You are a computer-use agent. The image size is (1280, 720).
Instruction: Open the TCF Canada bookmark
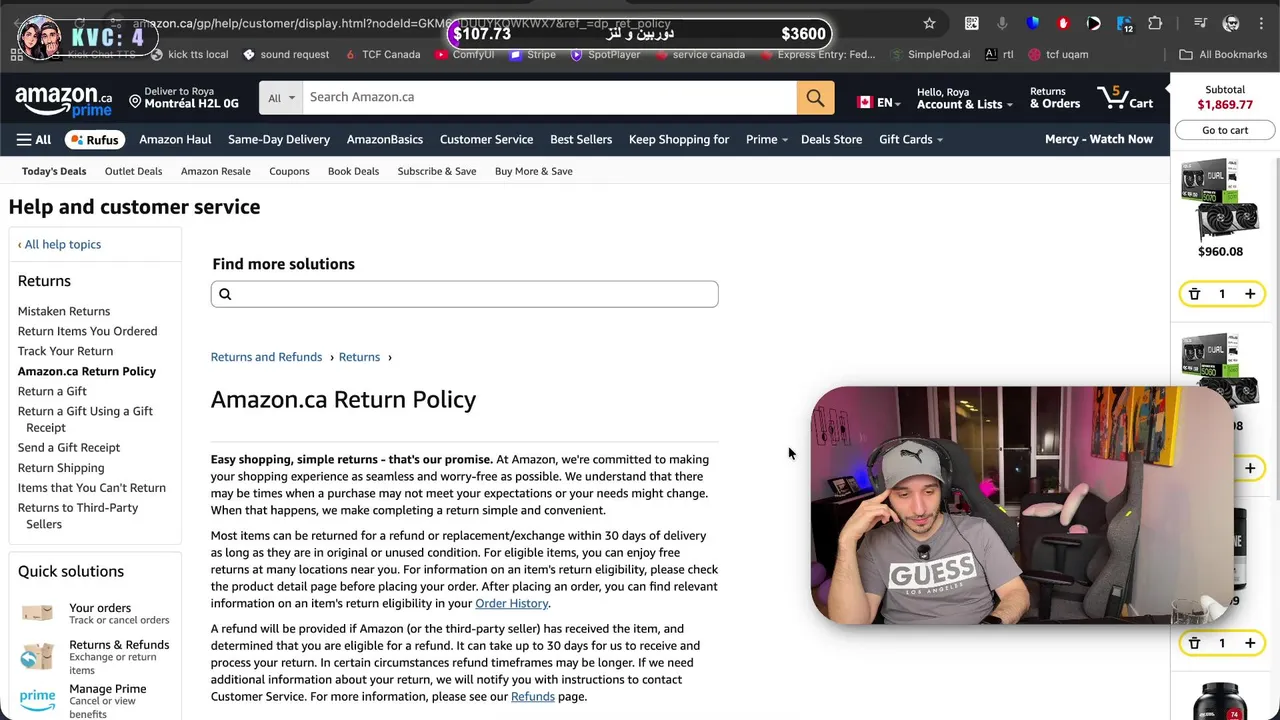click(x=382, y=54)
